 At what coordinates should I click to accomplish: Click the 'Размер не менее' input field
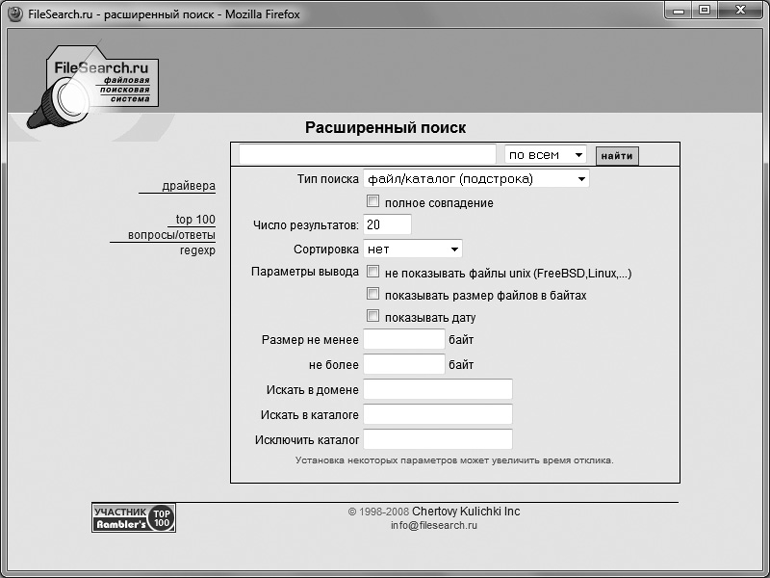pyautogui.click(x=403, y=340)
